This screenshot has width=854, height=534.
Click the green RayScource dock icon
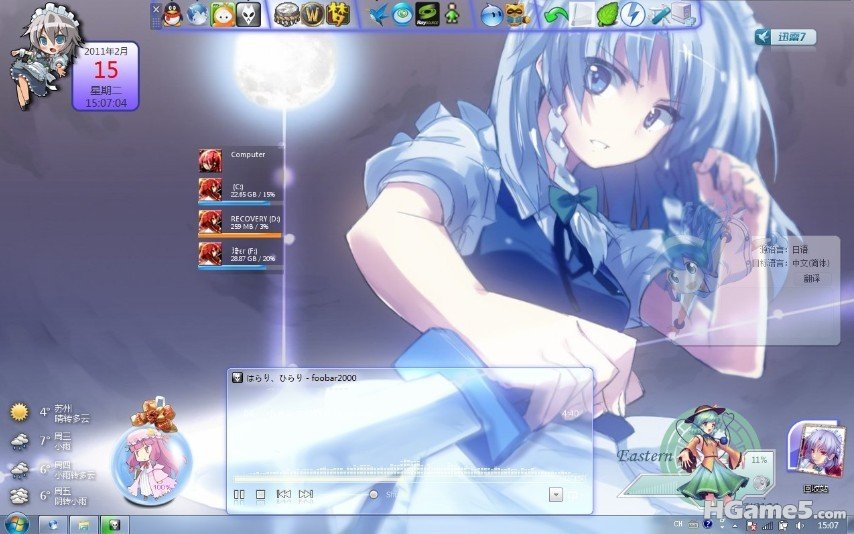(x=427, y=14)
